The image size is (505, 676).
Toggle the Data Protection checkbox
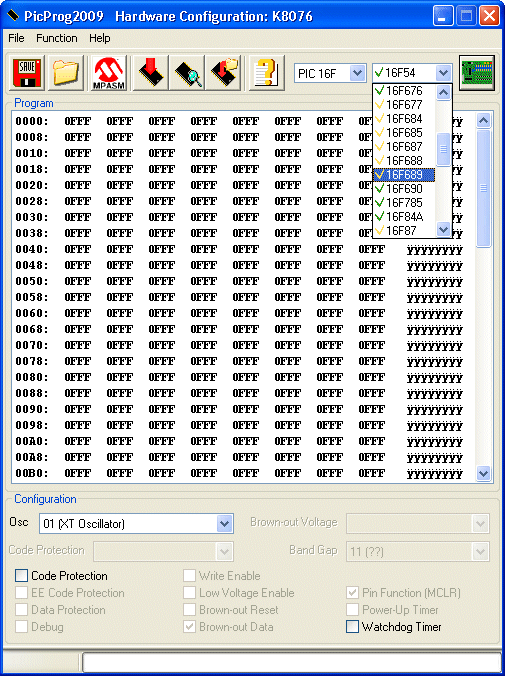tap(21, 610)
